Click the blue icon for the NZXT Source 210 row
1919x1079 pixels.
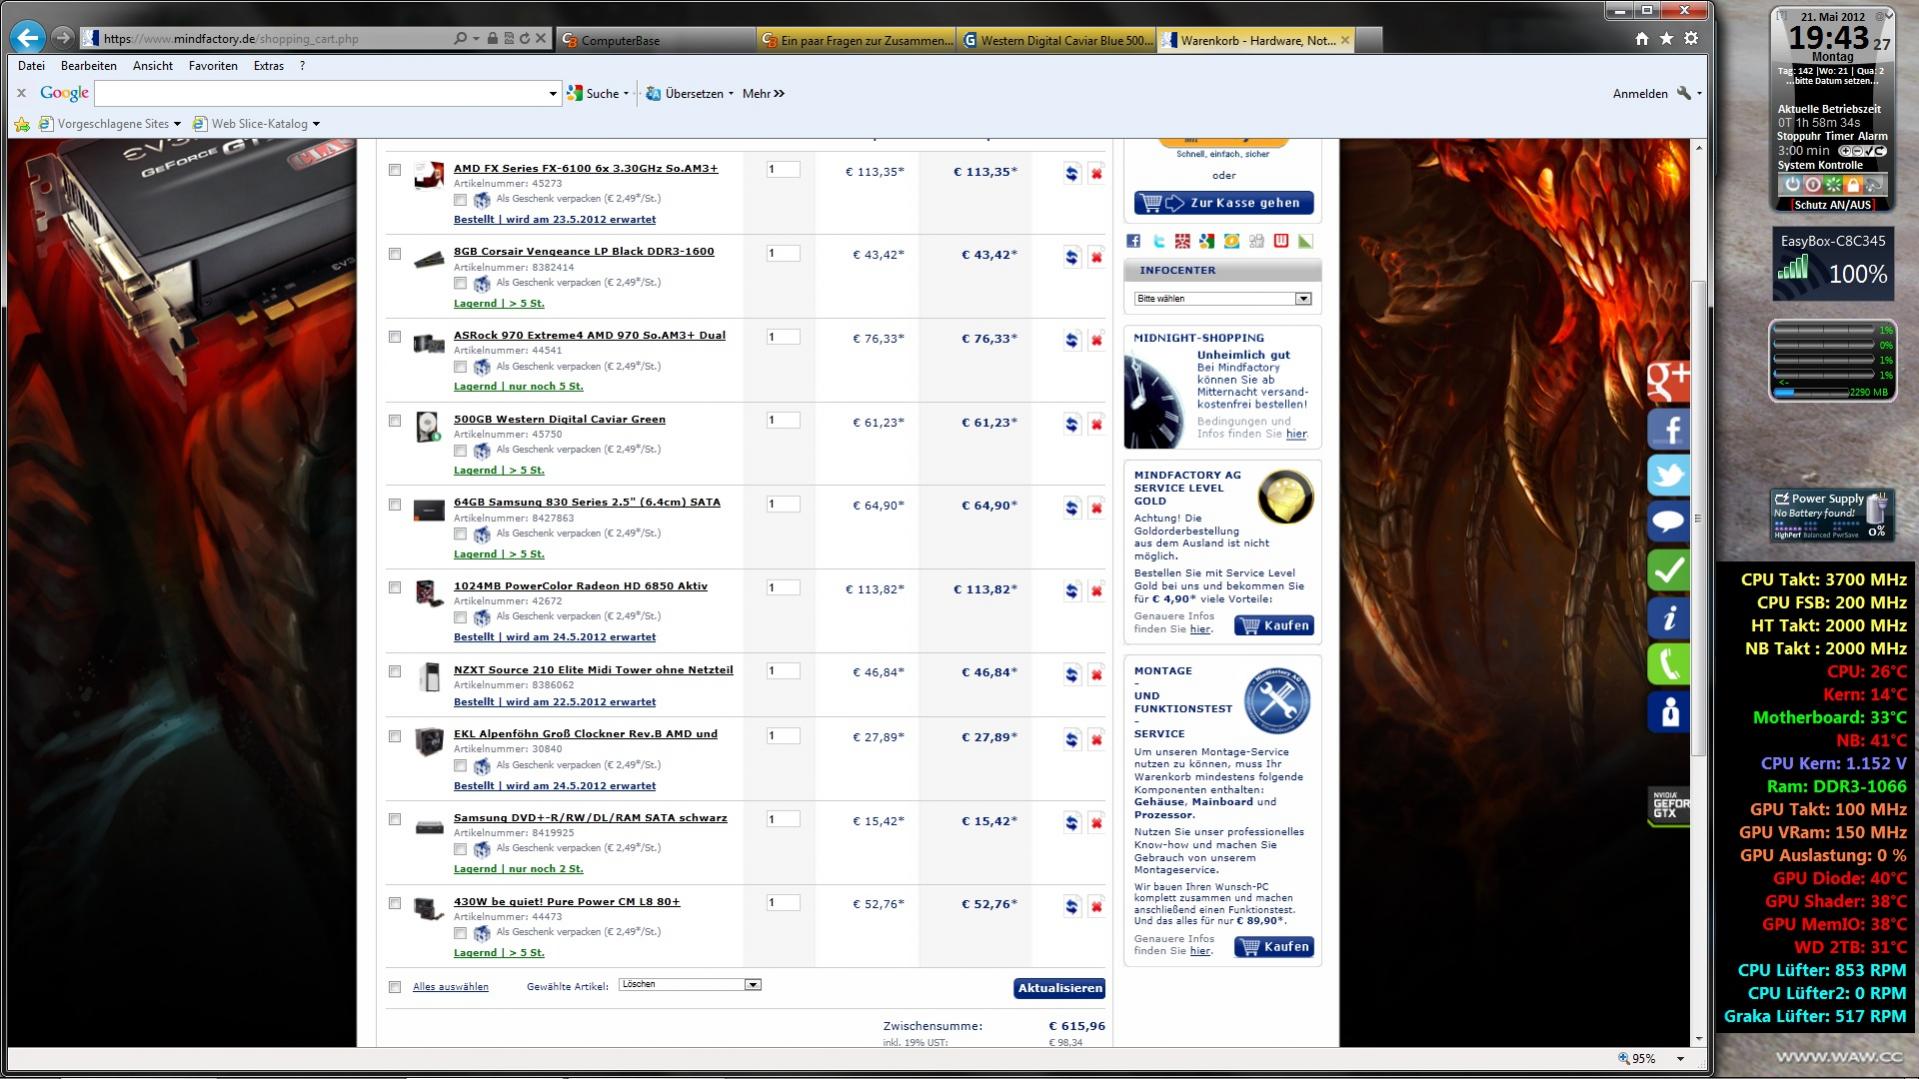coord(1071,674)
